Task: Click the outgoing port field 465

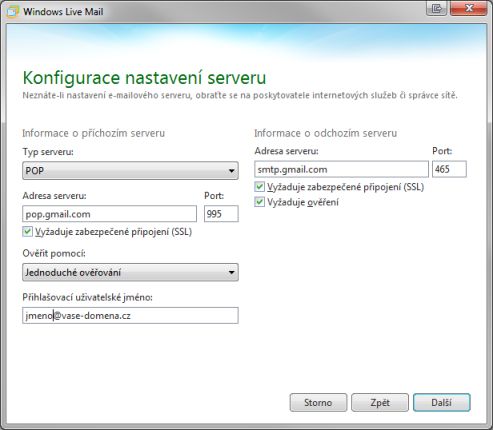Action: 449,169
